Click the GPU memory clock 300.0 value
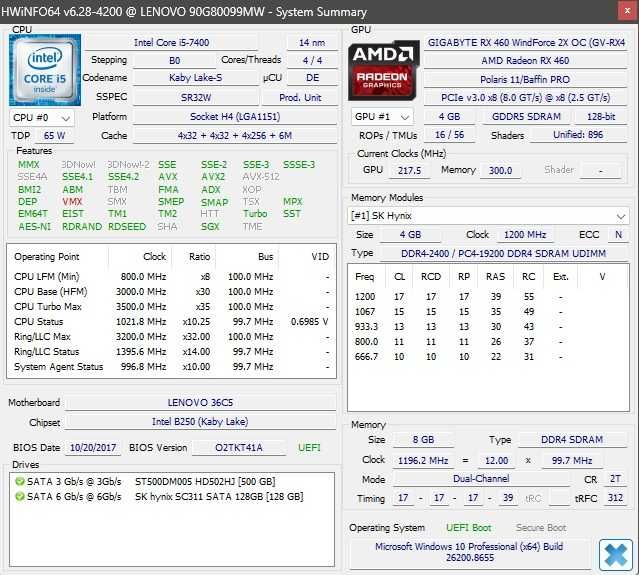 coord(500,171)
